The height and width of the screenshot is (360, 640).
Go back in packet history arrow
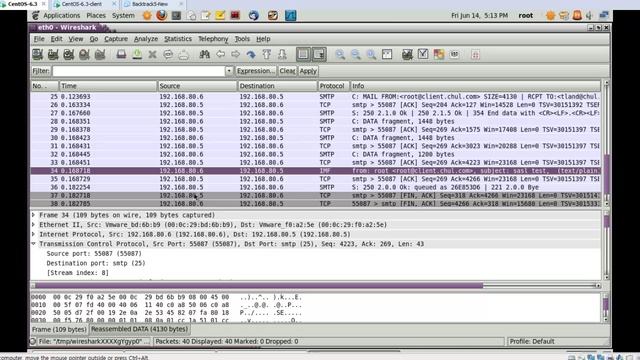tap(220, 54)
